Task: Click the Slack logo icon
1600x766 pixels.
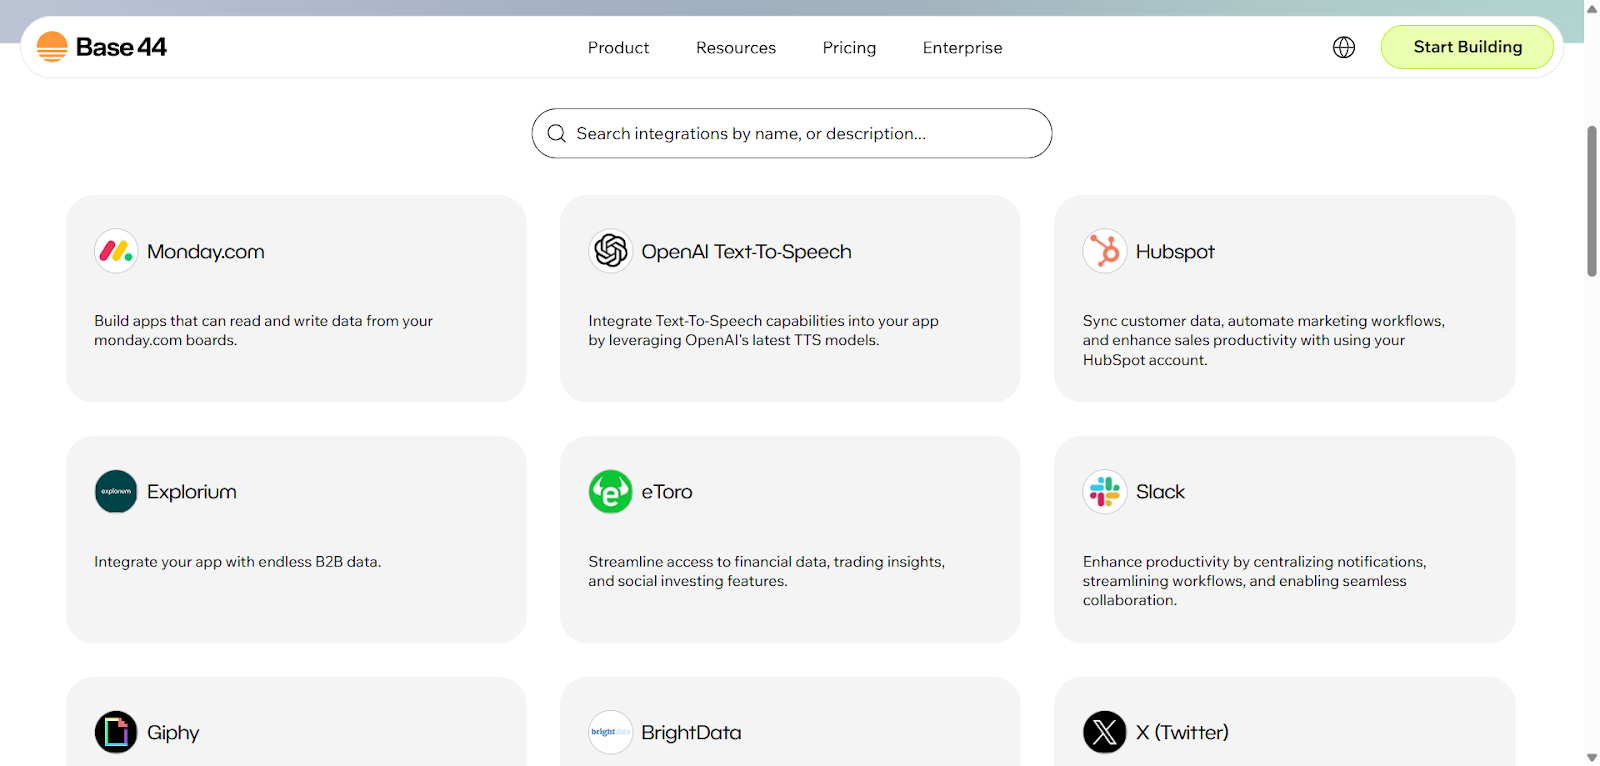Action: point(1105,491)
